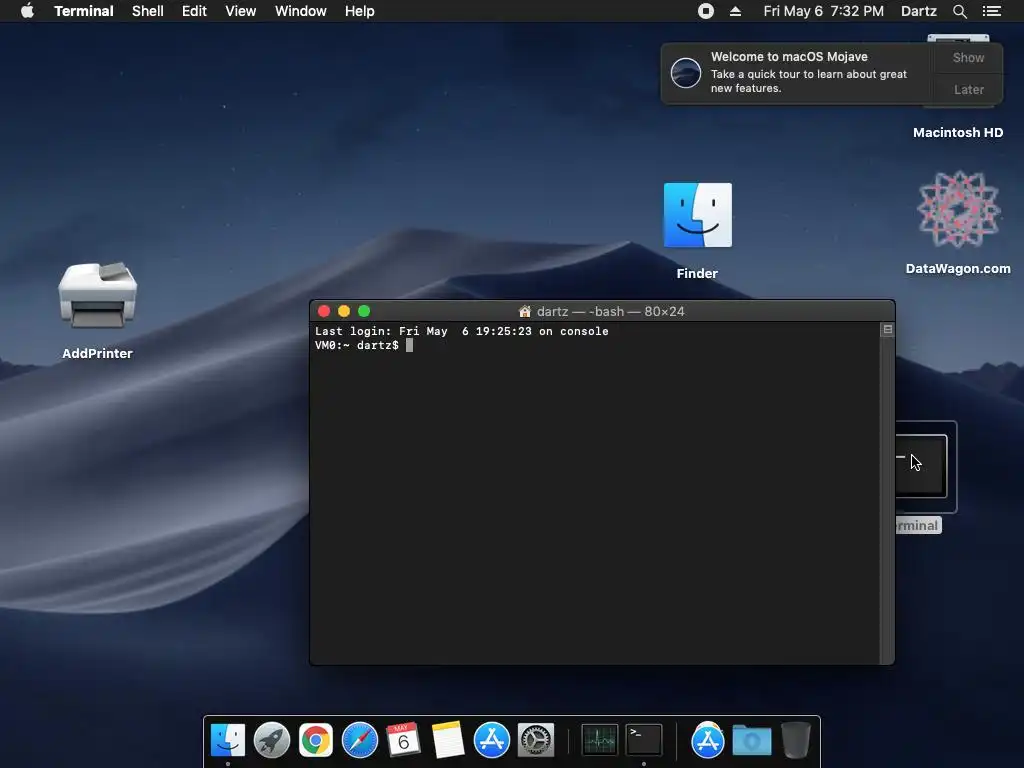
Task: Open the Notification Center list icon
Action: 991,11
